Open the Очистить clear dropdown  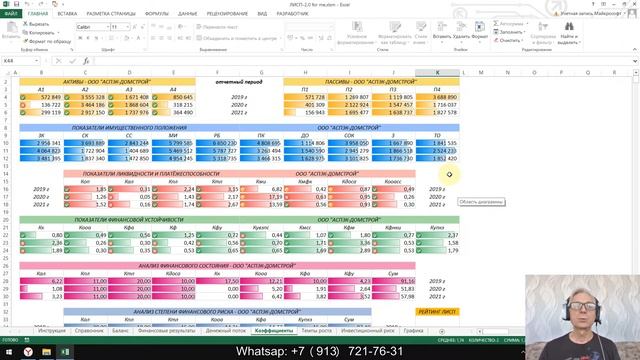(x=508, y=40)
